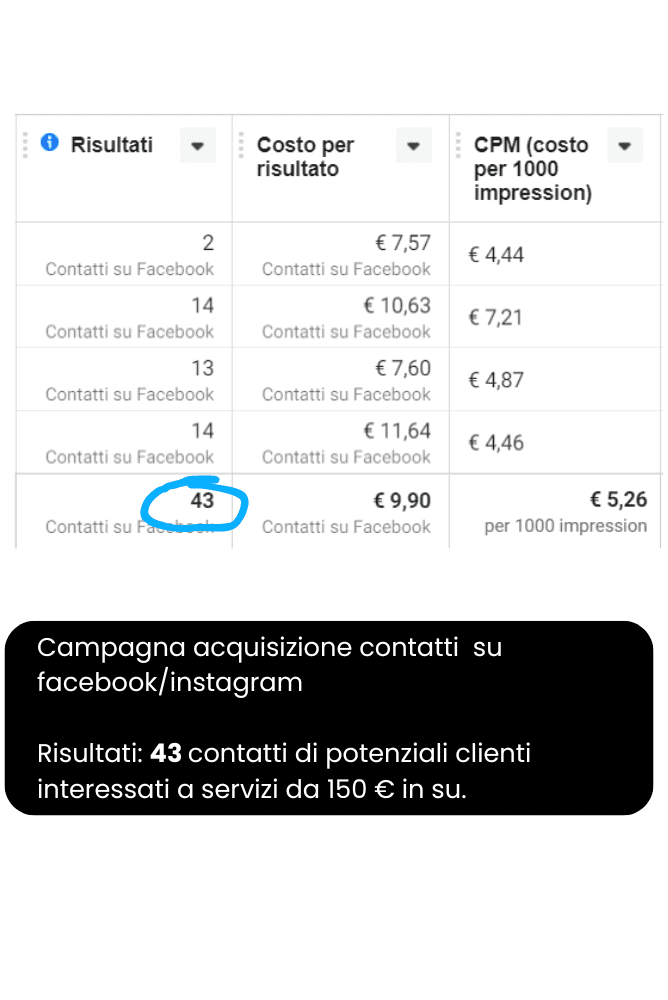Click the € 4,46 CPM value
The height and width of the screenshot is (1000, 668).
click(496, 443)
